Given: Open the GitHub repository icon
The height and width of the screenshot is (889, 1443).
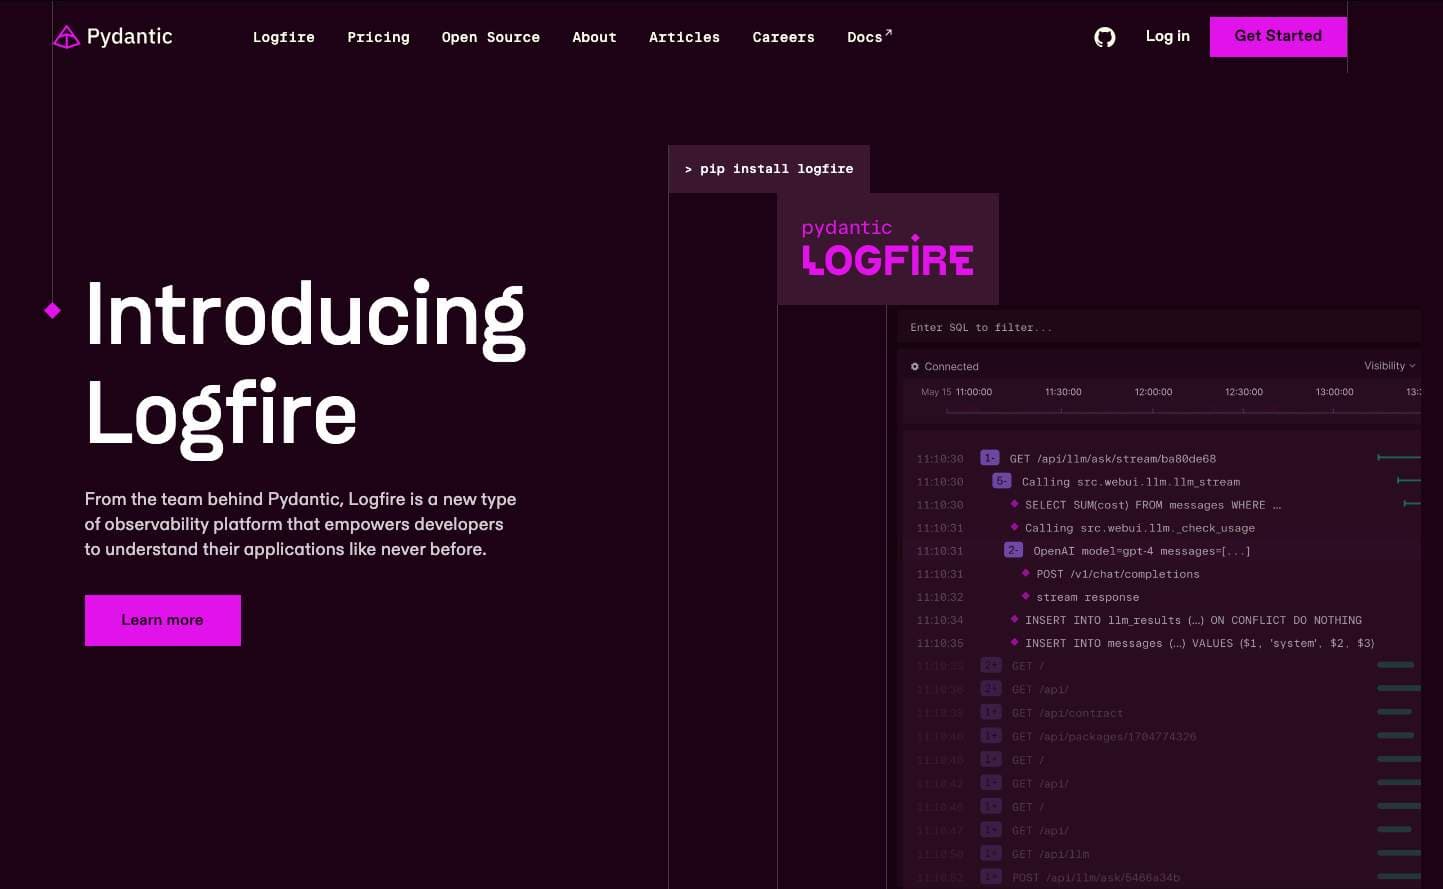Looking at the screenshot, I should pyautogui.click(x=1104, y=37).
